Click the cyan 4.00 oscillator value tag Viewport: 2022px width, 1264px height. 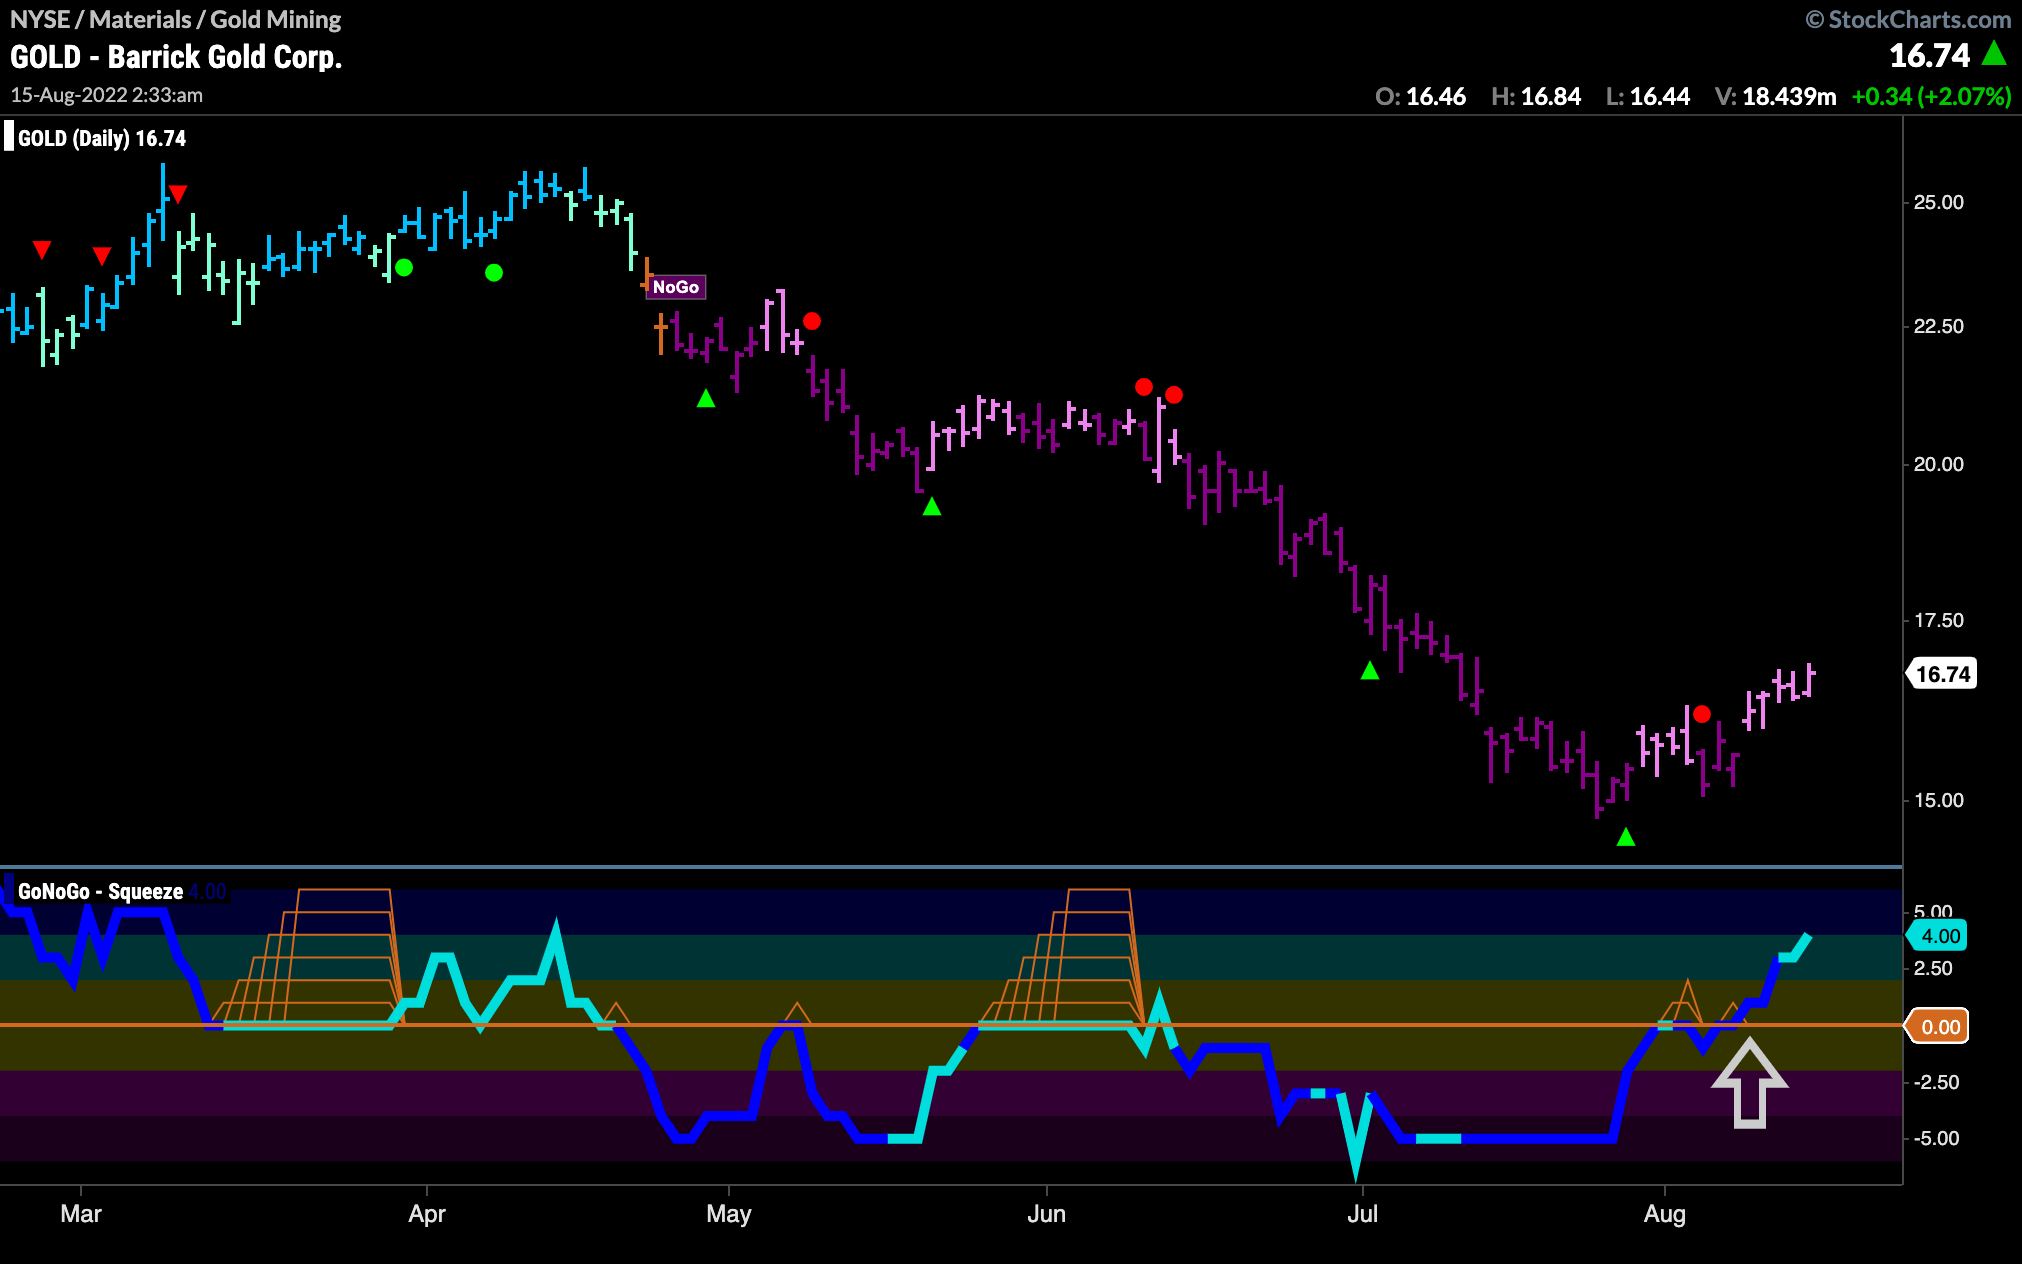[x=1939, y=936]
